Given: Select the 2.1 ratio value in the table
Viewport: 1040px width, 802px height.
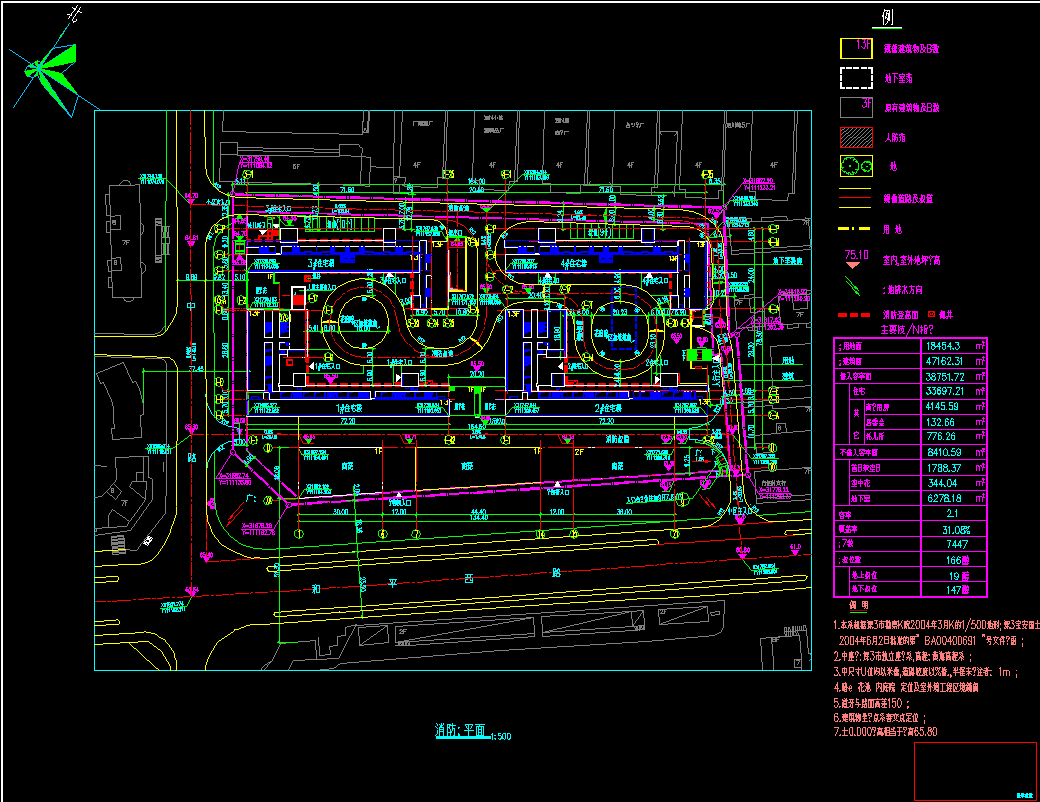Looking at the screenshot, I should click(952, 513).
